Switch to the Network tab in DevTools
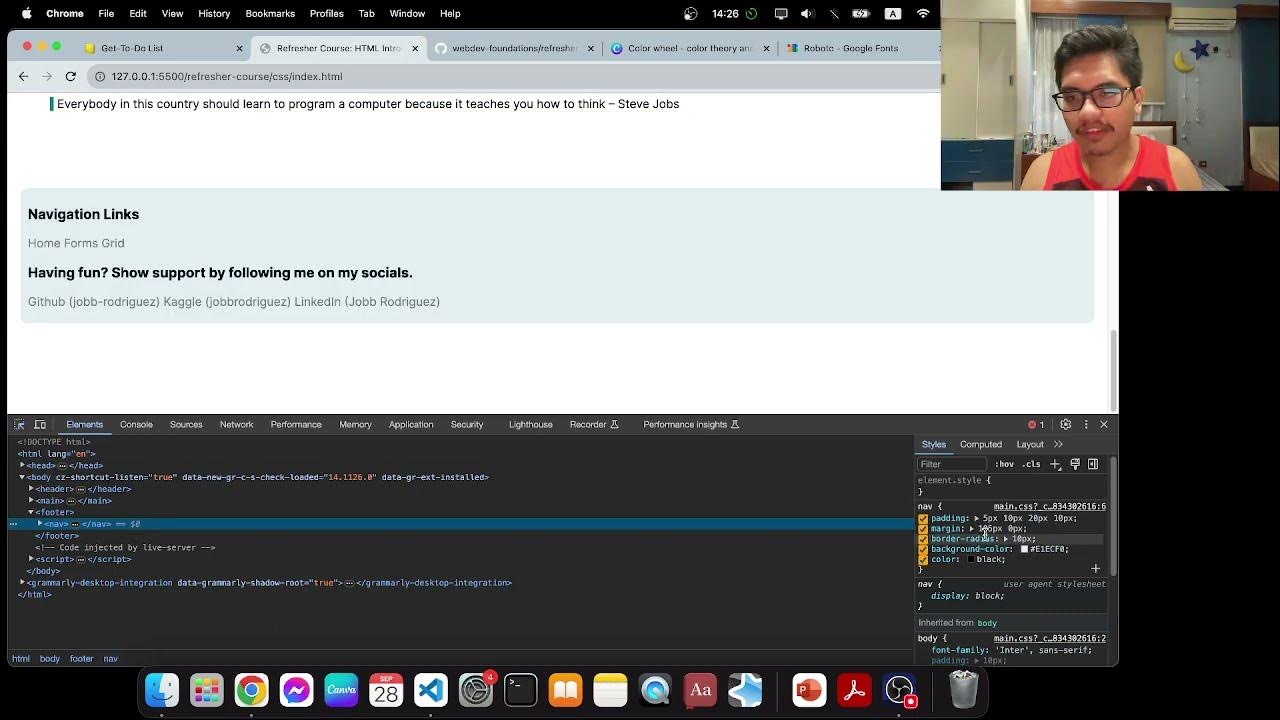The image size is (1280, 720). pos(237,425)
